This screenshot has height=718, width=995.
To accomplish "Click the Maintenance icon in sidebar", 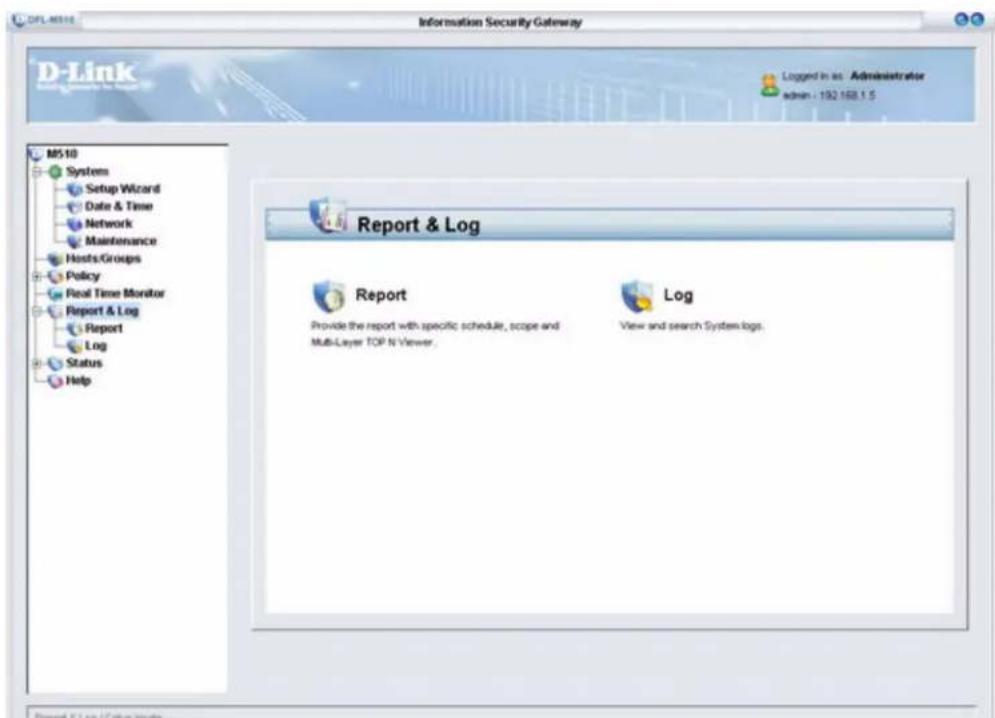I will pos(75,241).
